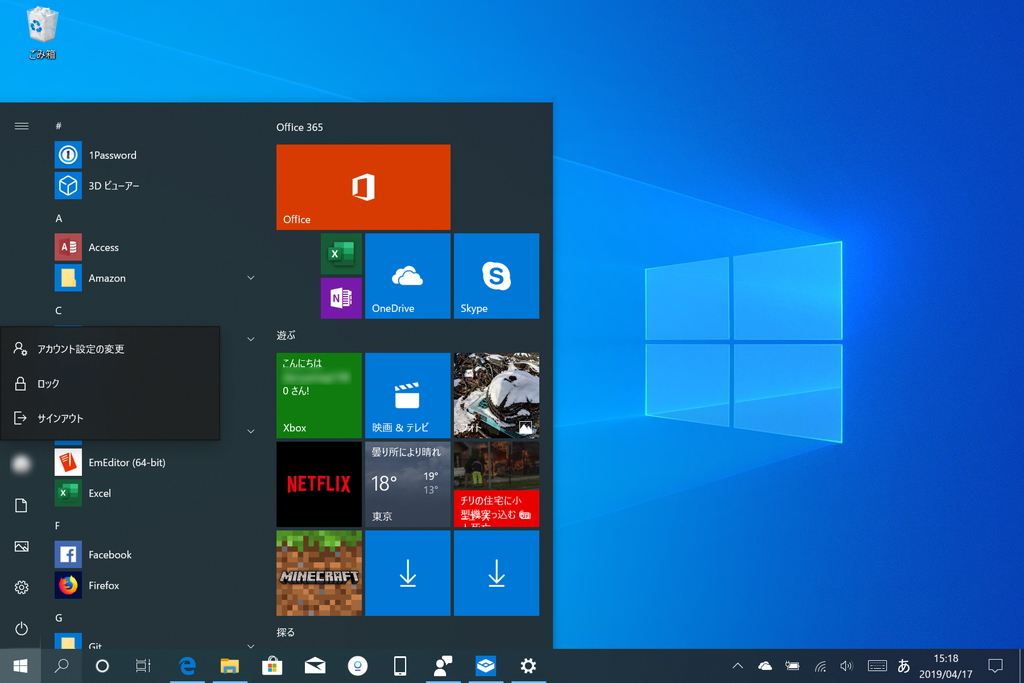Open 1Password from the app list
Image resolution: width=1024 pixels, height=683 pixels.
(152, 155)
